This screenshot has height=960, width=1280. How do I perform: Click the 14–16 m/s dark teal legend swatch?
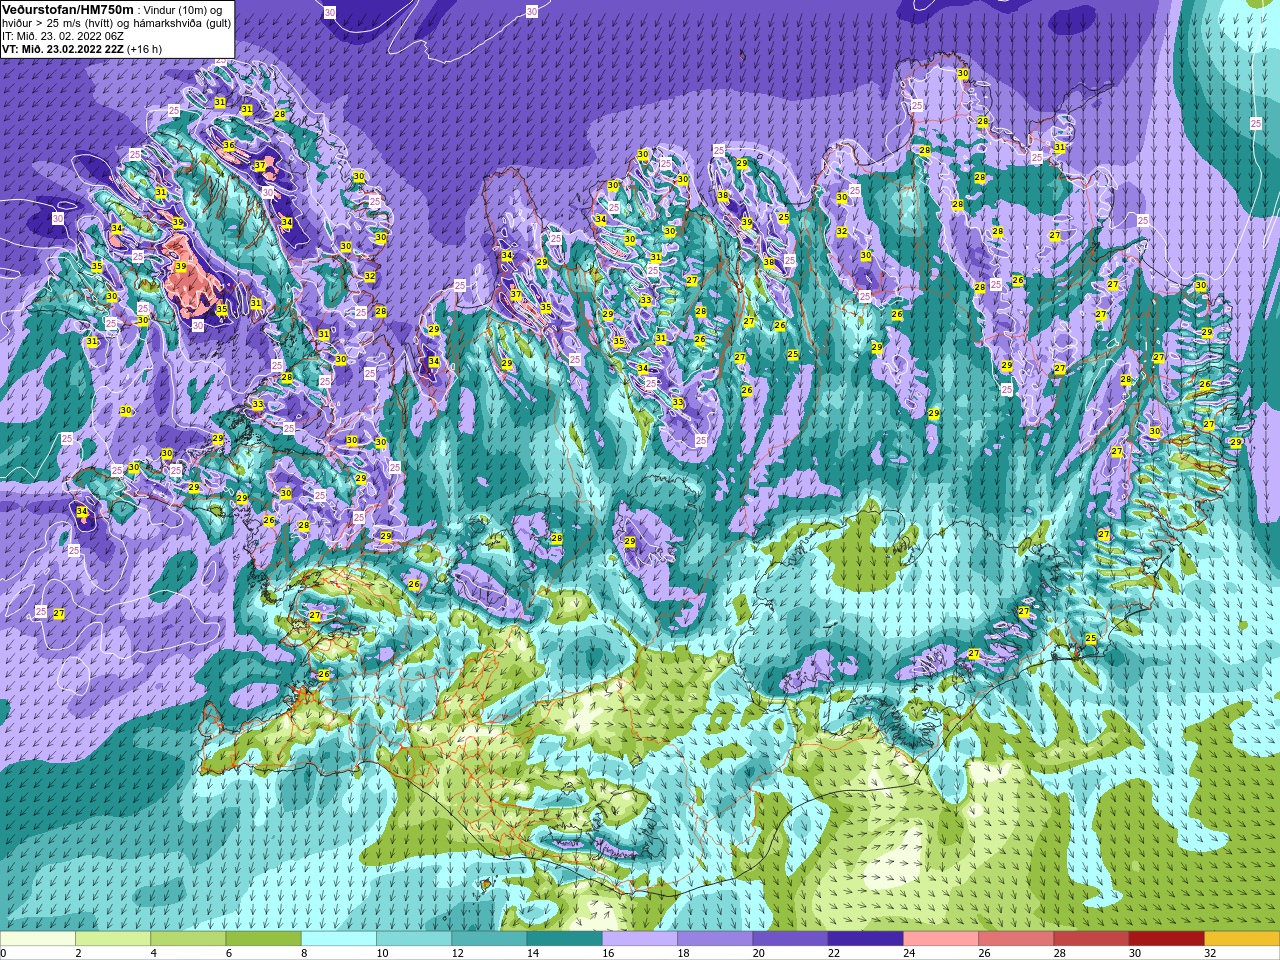tap(565, 939)
